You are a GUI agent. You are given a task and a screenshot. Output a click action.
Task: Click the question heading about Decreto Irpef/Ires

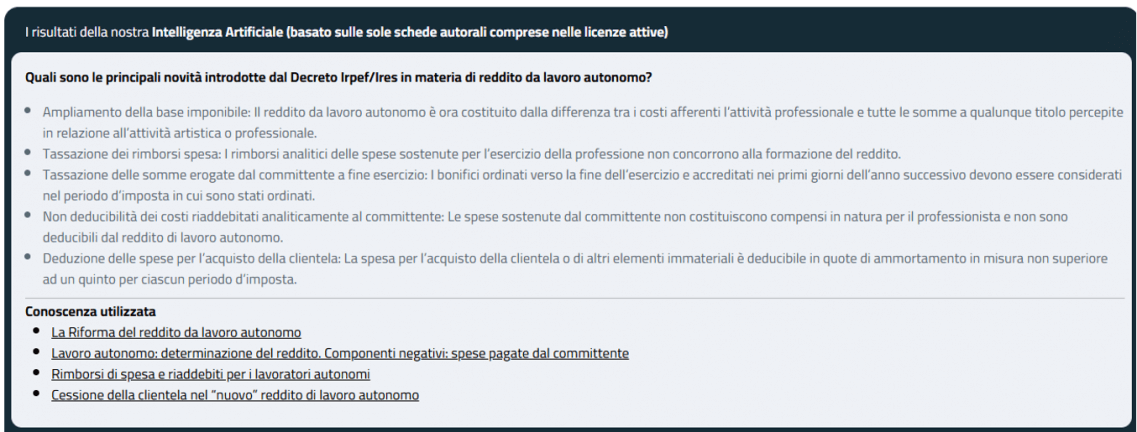coord(339,77)
